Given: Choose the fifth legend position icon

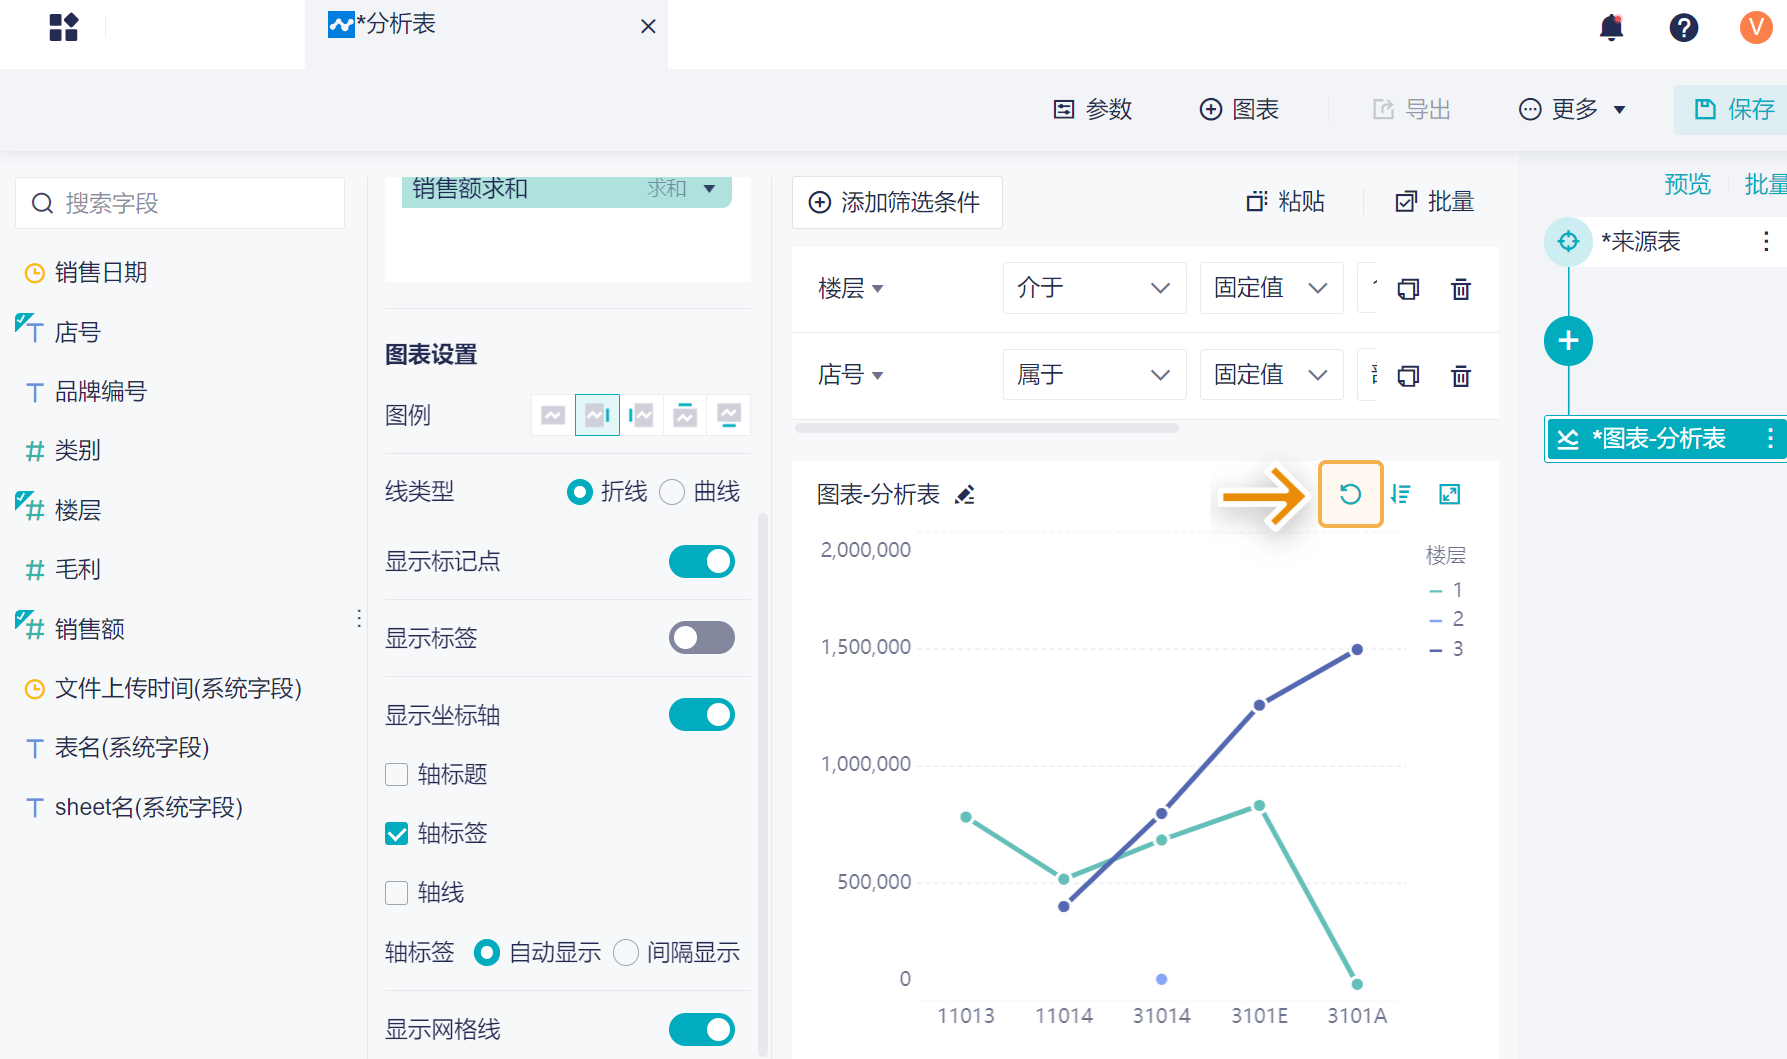Looking at the screenshot, I should (x=729, y=415).
